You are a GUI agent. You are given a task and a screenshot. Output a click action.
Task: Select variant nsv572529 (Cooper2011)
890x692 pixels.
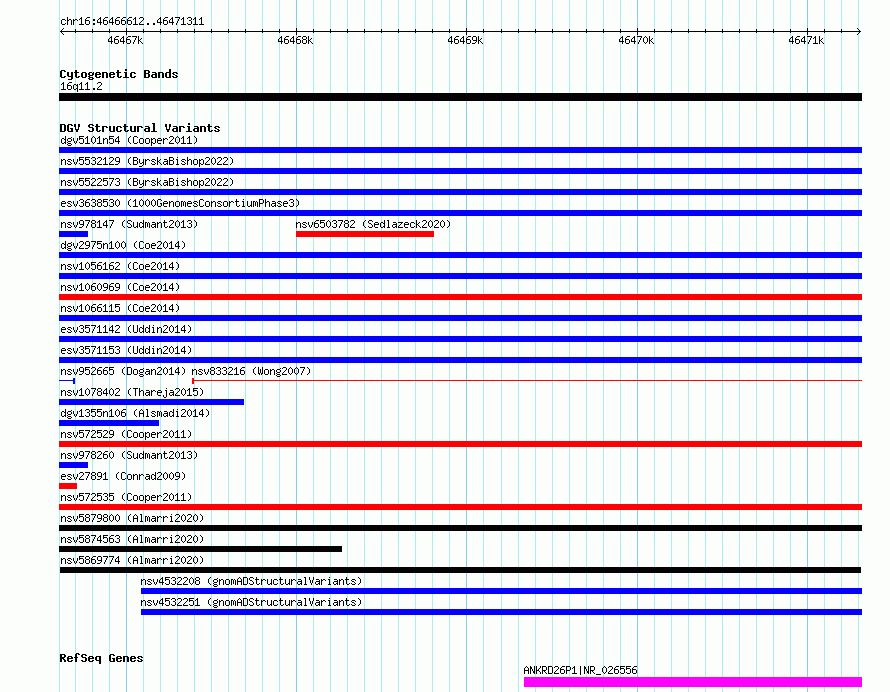[126, 434]
